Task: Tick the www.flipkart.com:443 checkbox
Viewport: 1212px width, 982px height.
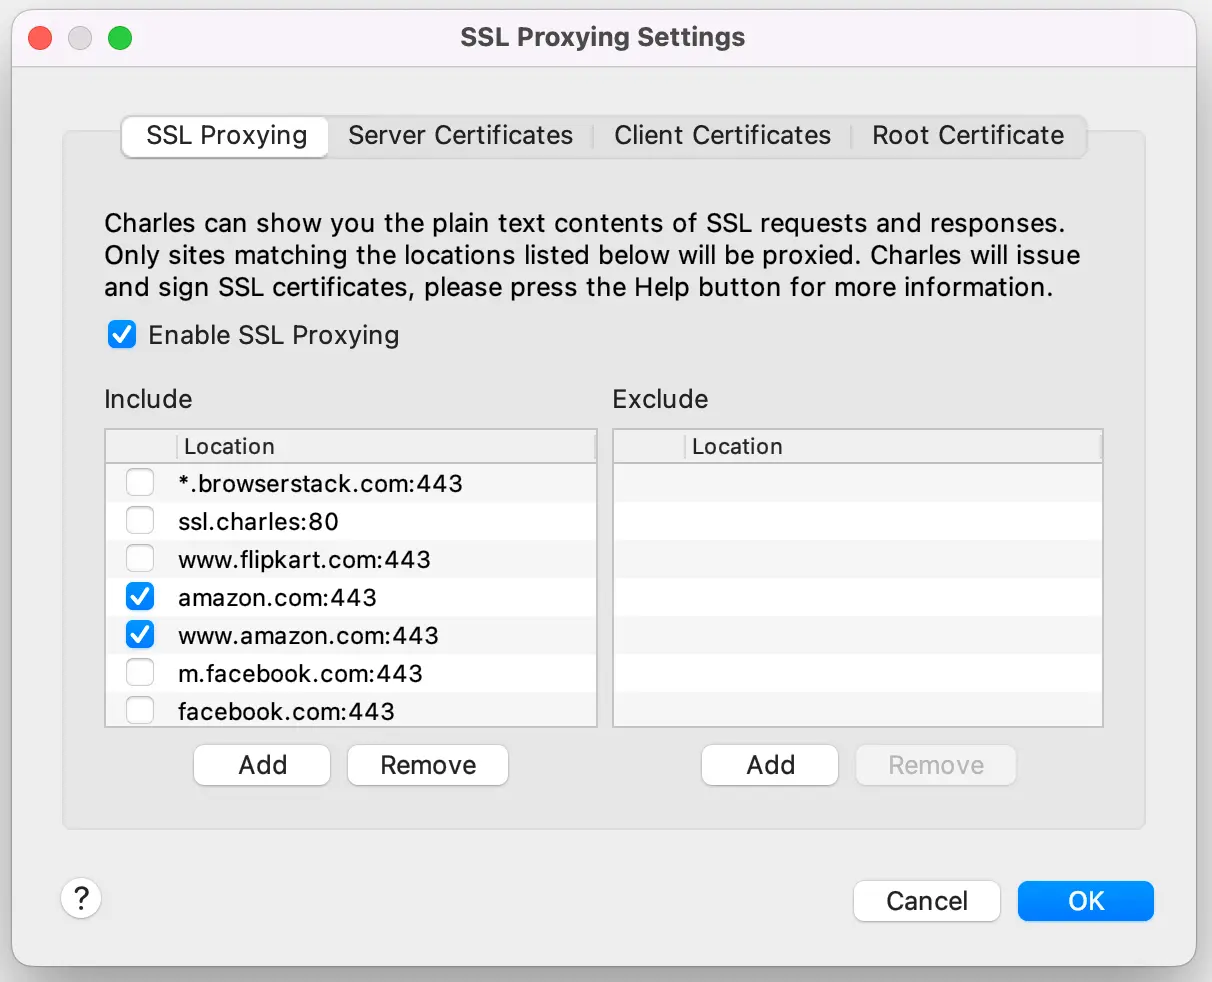Action: pyautogui.click(x=140, y=559)
